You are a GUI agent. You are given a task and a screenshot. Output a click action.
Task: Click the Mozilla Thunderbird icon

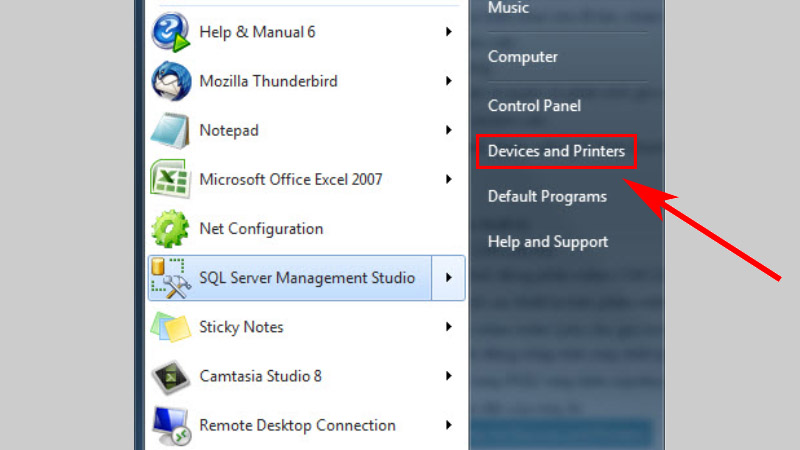(x=170, y=81)
